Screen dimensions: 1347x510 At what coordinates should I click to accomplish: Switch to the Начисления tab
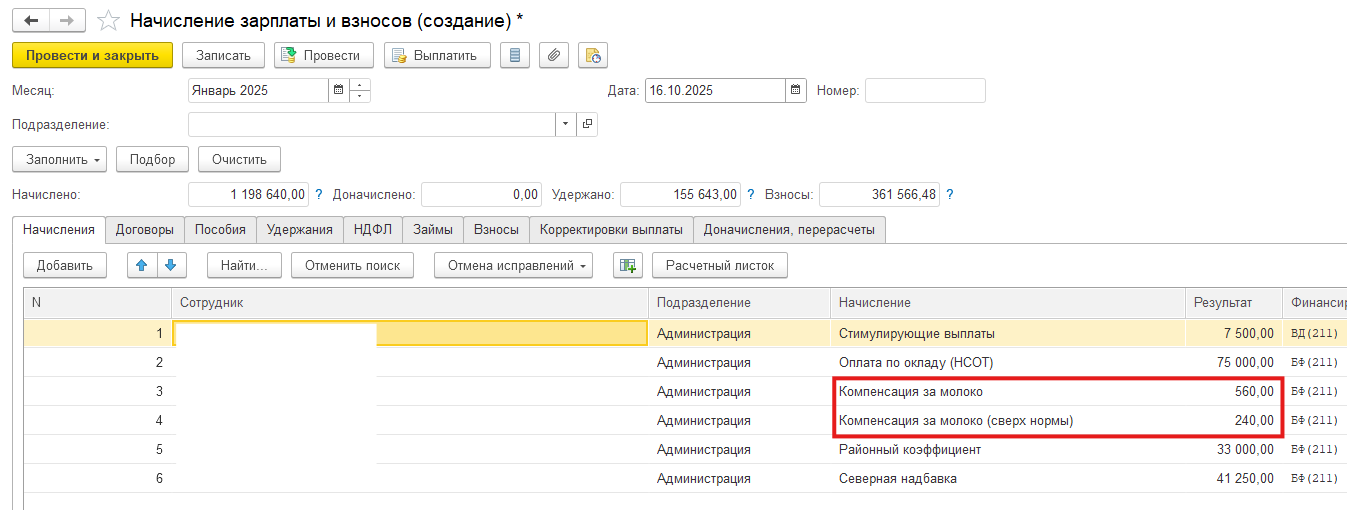[x=58, y=229]
